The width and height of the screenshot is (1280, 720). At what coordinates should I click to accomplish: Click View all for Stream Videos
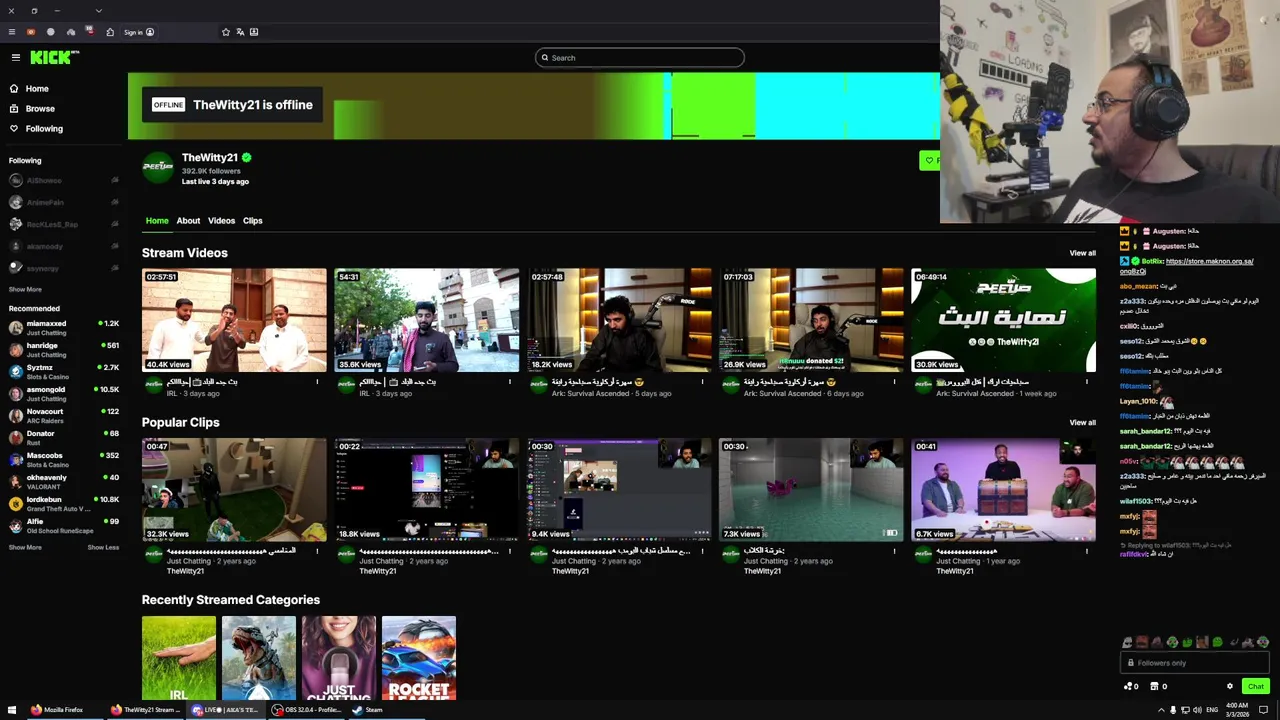coord(1082,253)
